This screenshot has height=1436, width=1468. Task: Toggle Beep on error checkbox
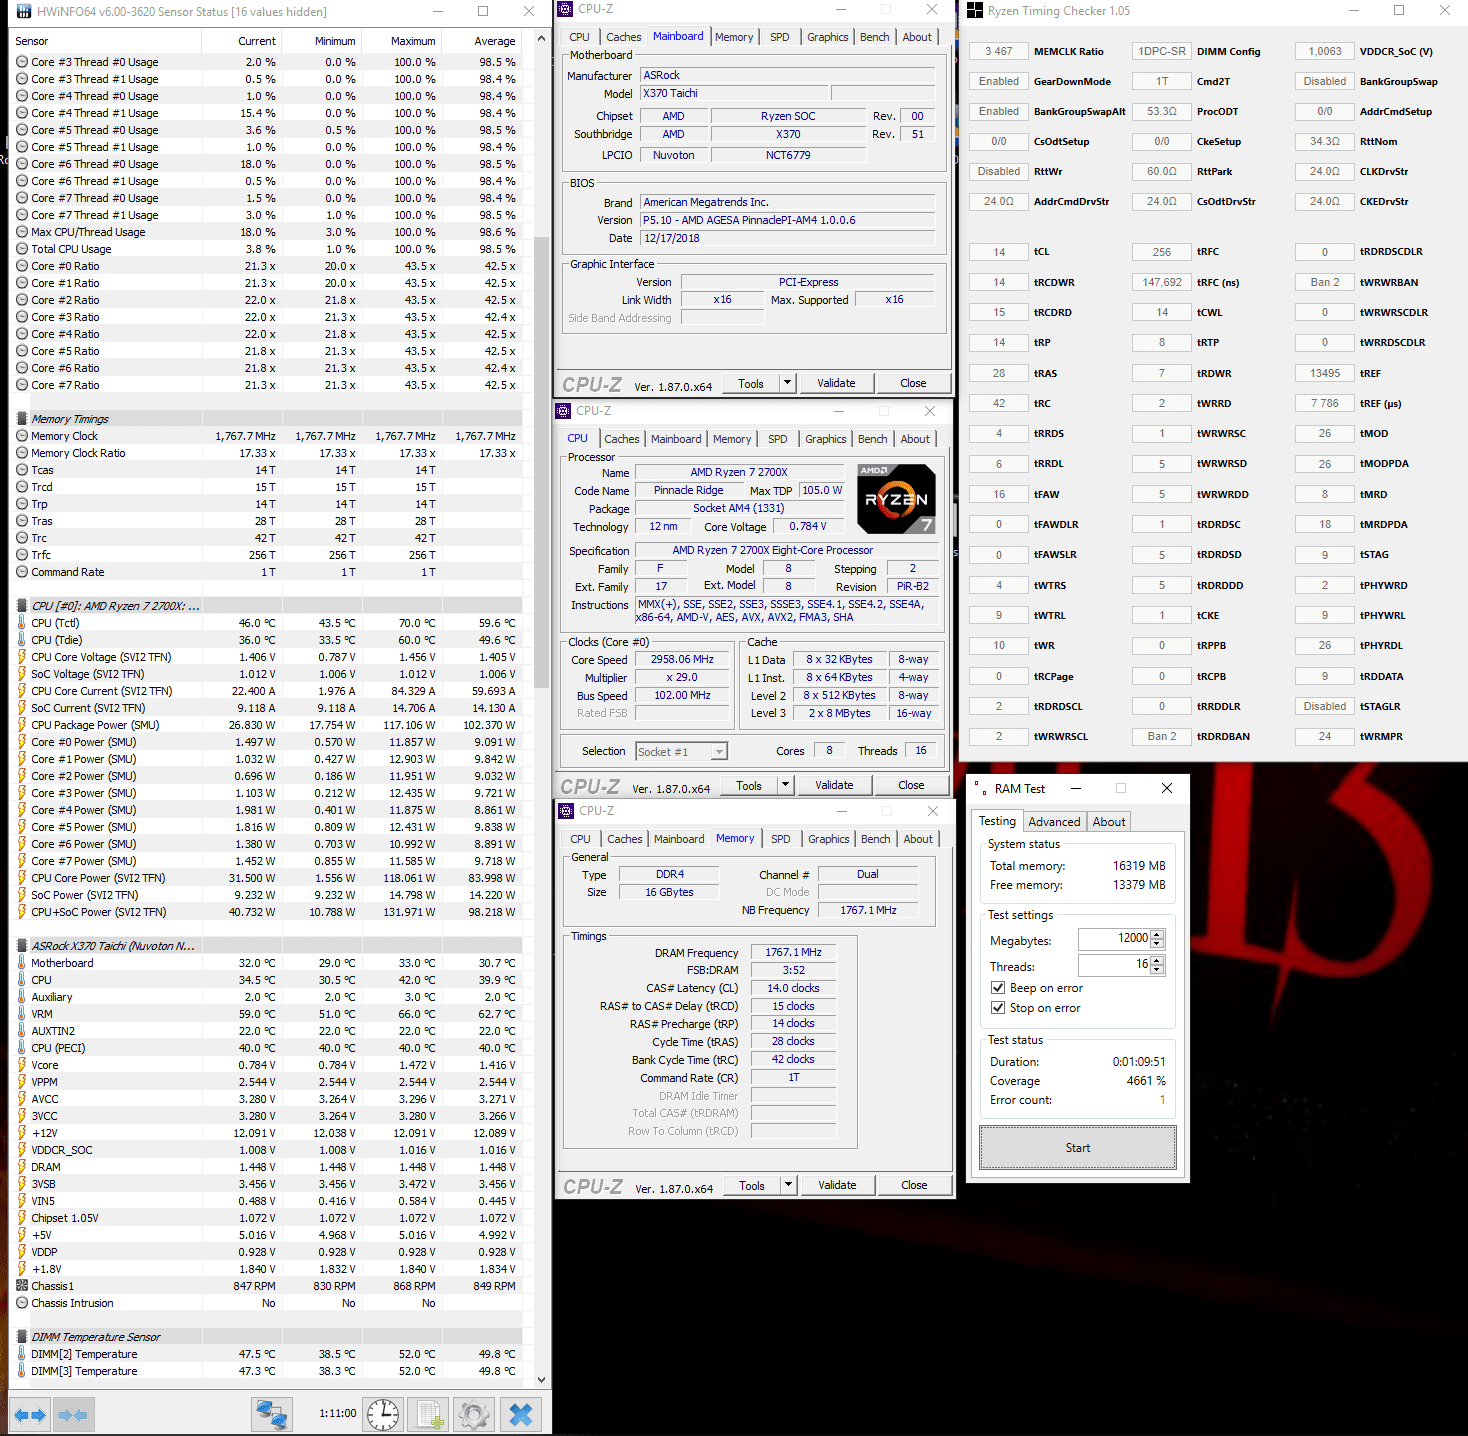[x=998, y=988]
